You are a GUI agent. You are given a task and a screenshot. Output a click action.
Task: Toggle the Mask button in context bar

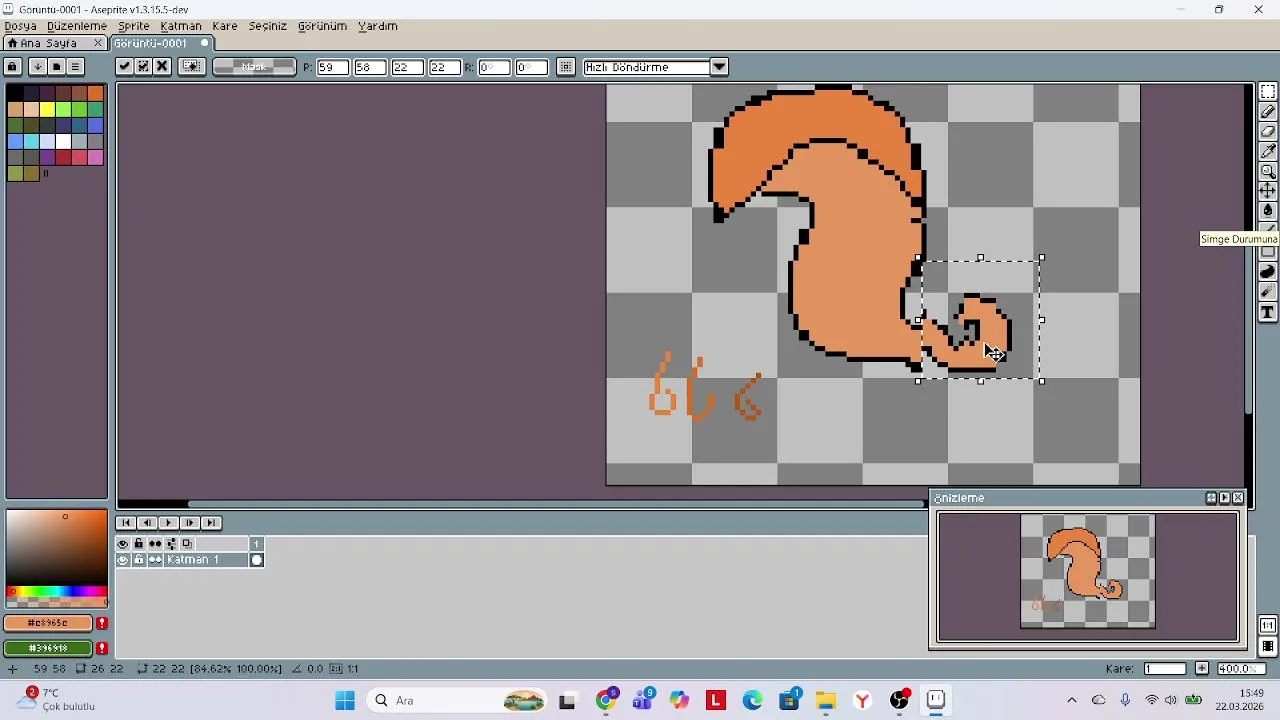pyautogui.click(x=255, y=67)
